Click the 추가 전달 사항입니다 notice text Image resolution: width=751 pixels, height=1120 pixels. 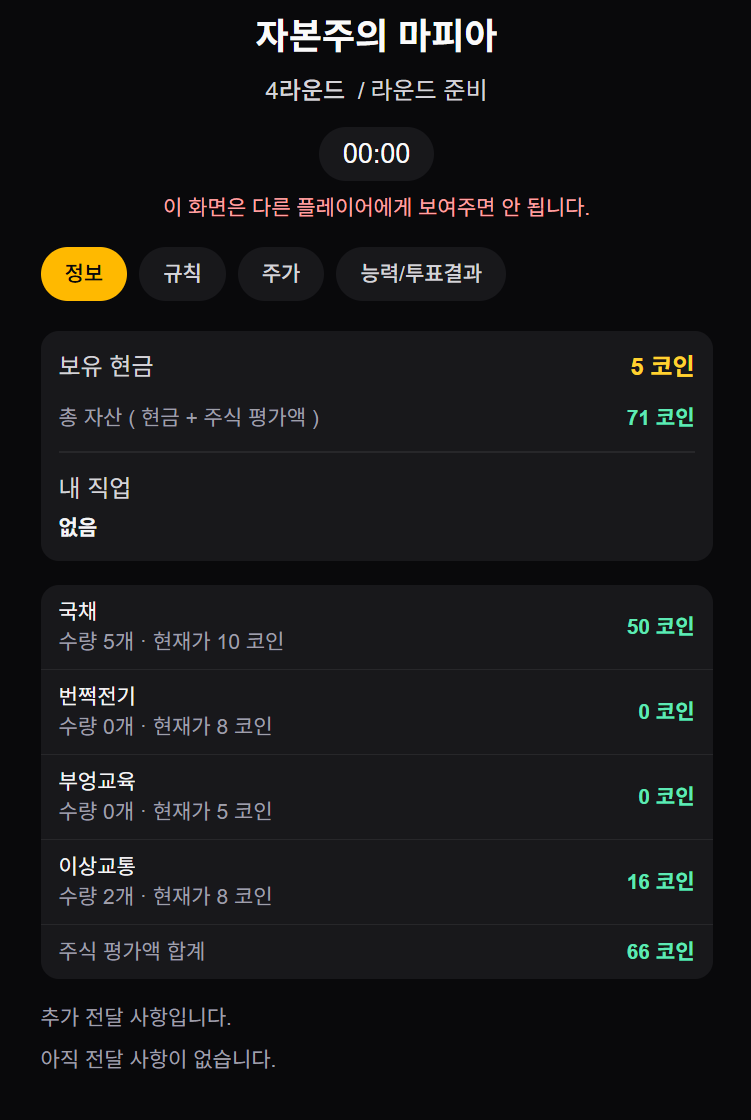(x=136, y=1017)
